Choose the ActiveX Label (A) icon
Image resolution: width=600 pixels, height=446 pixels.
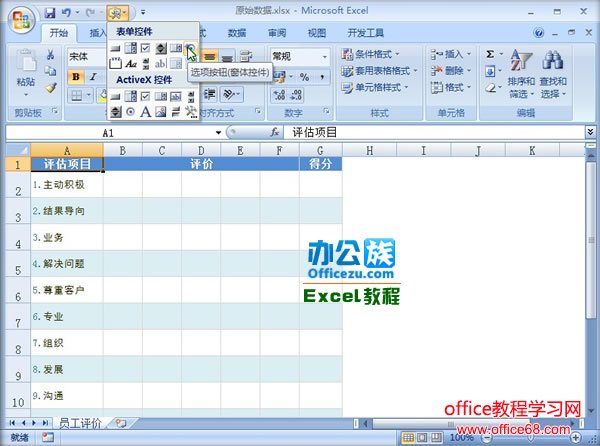tap(145, 112)
